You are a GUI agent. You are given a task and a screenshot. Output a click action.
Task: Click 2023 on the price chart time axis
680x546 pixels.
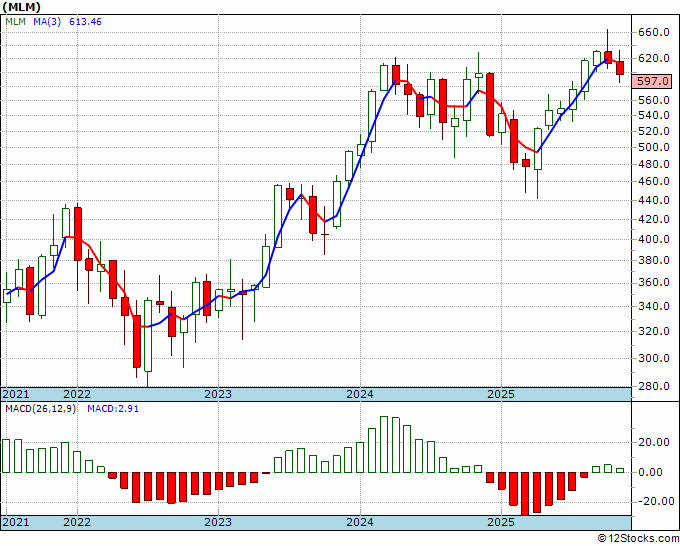217,394
